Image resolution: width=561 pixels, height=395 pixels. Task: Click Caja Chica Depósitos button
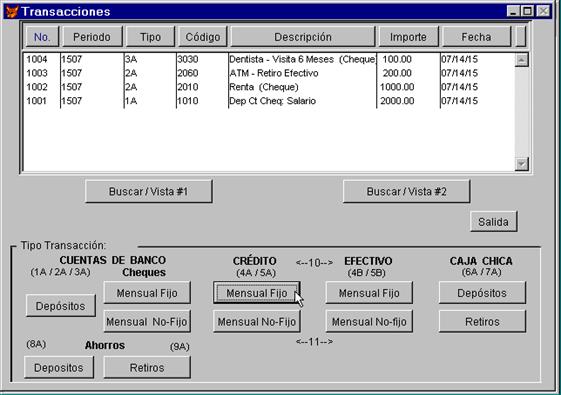[x=482, y=293]
